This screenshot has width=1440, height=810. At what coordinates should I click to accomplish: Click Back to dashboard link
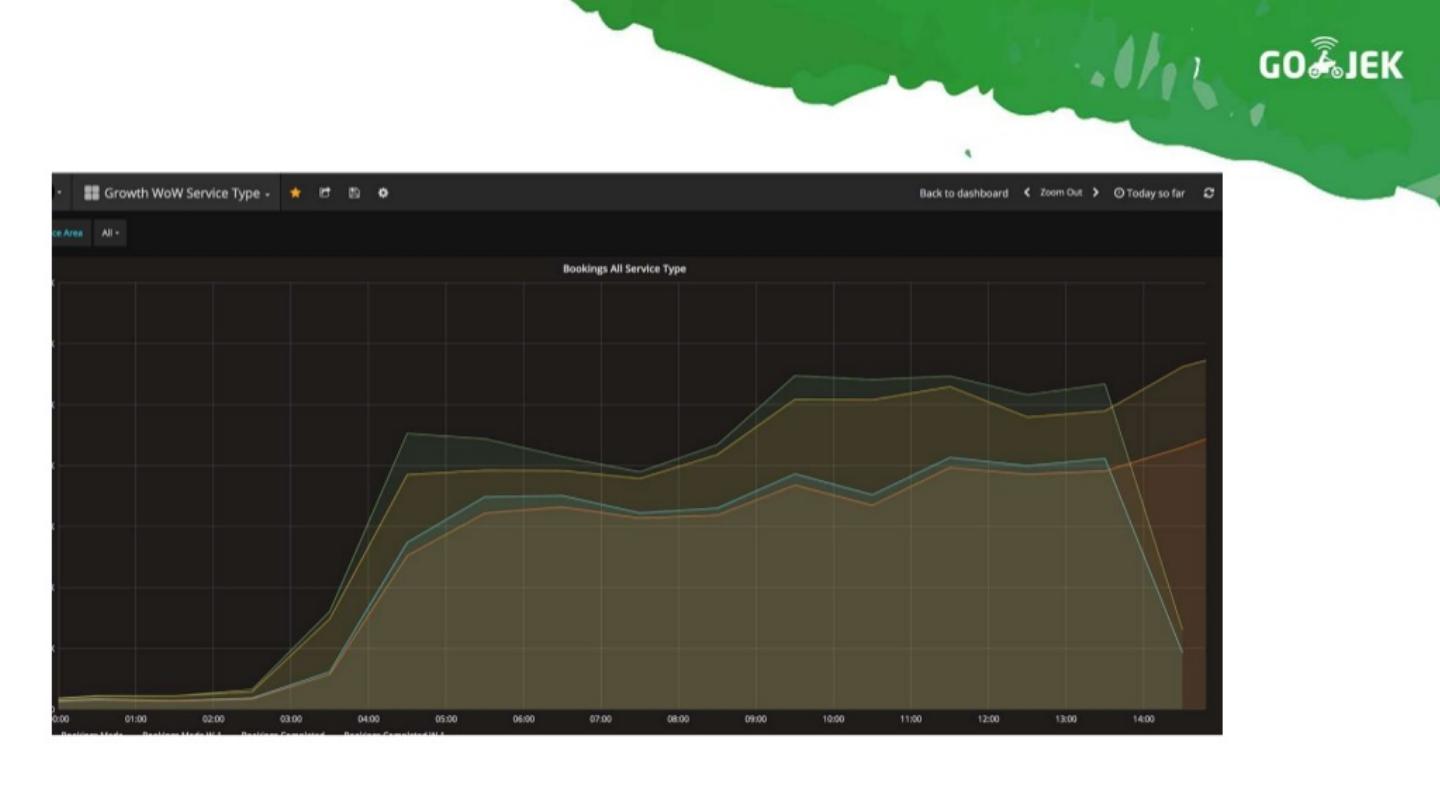963,193
